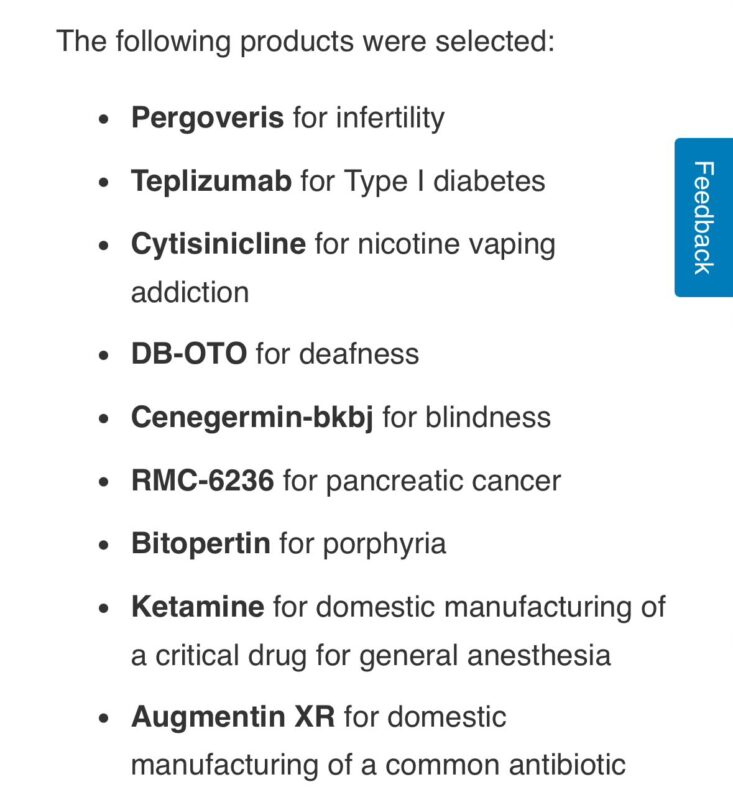Select the bold DB-OTO product name
This screenshot has height=800, width=733.
(188, 354)
